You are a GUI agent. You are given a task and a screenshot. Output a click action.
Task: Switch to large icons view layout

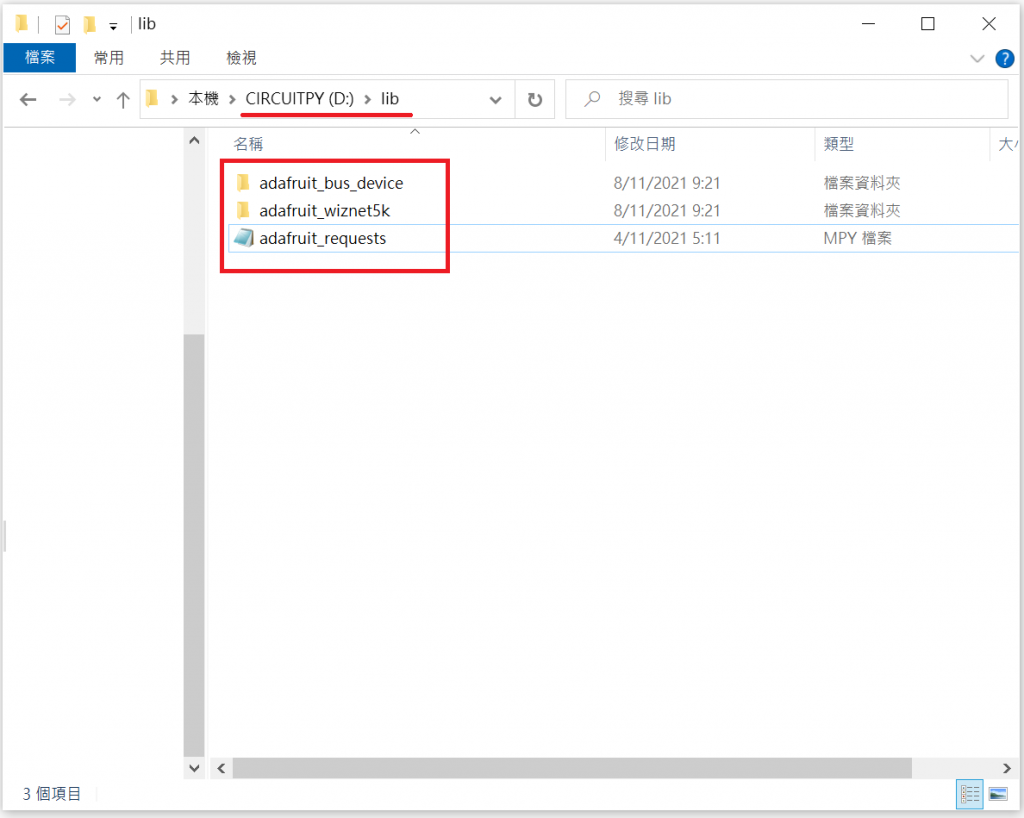998,794
